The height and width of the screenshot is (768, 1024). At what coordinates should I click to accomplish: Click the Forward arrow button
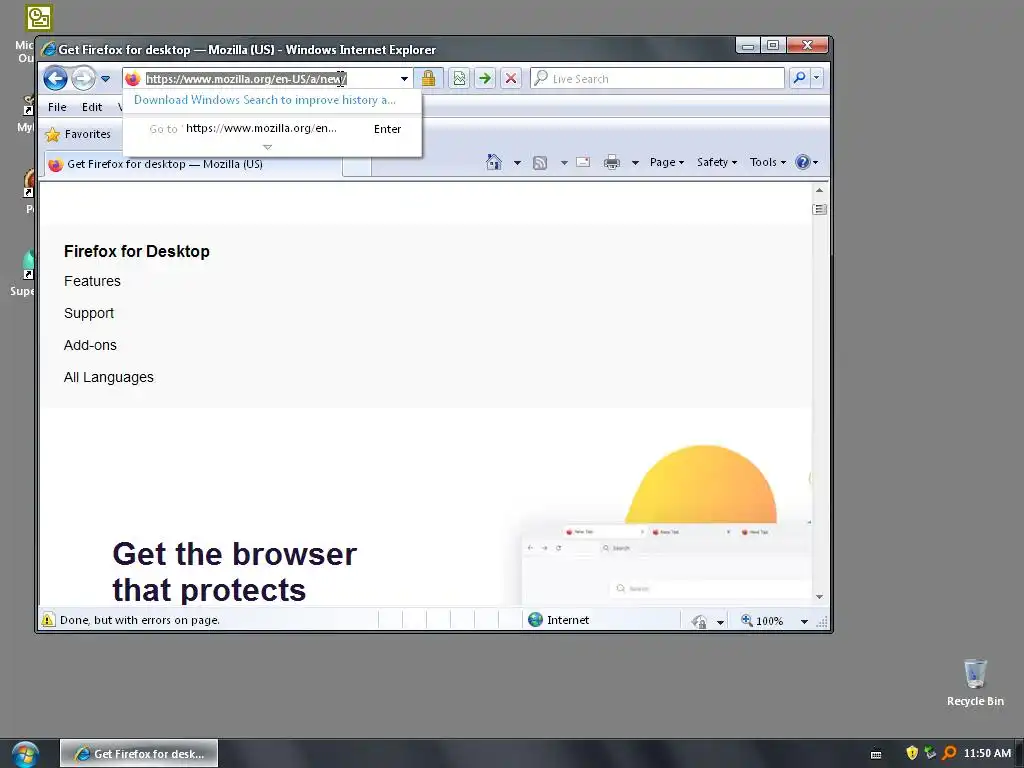coord(84,79)
